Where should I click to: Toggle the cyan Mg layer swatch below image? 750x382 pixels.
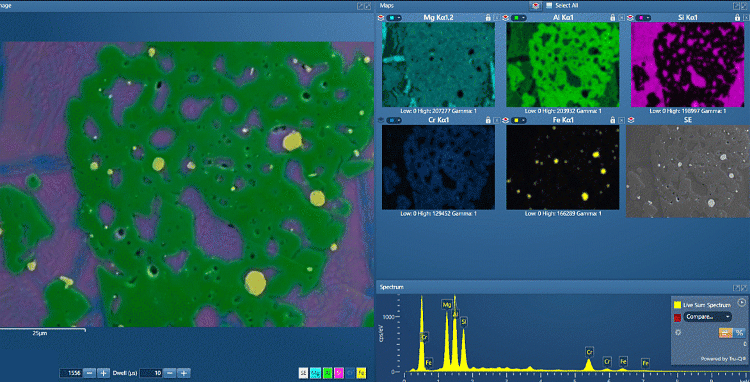point(315,373)
